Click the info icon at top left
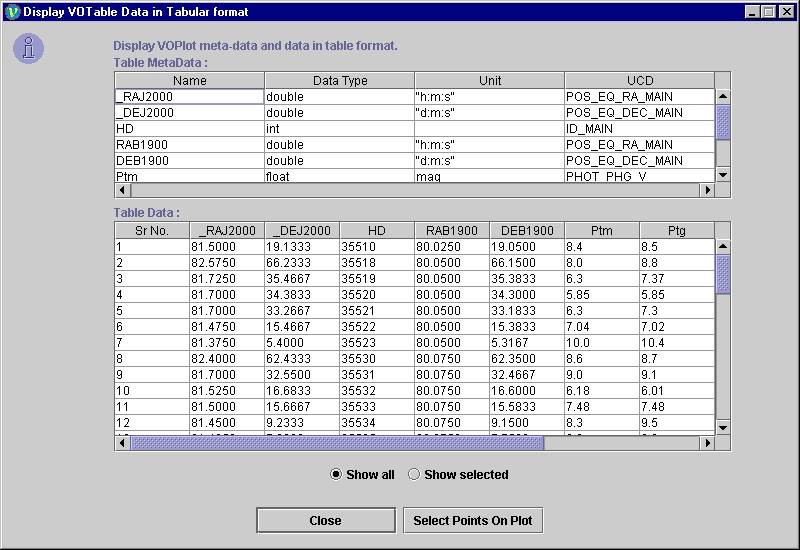800x550 pixels. 29,48
